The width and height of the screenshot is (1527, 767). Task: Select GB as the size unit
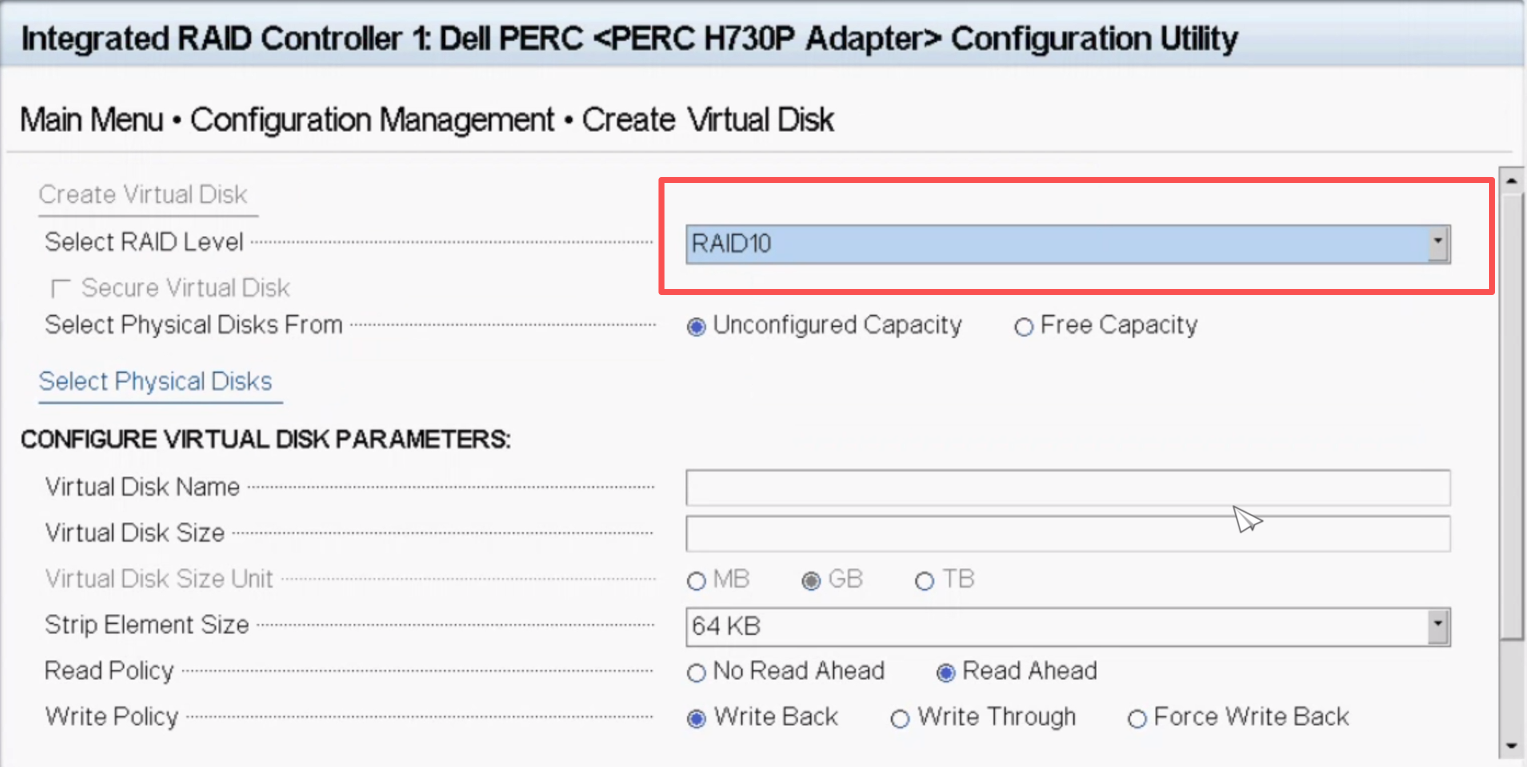[811, 581]
